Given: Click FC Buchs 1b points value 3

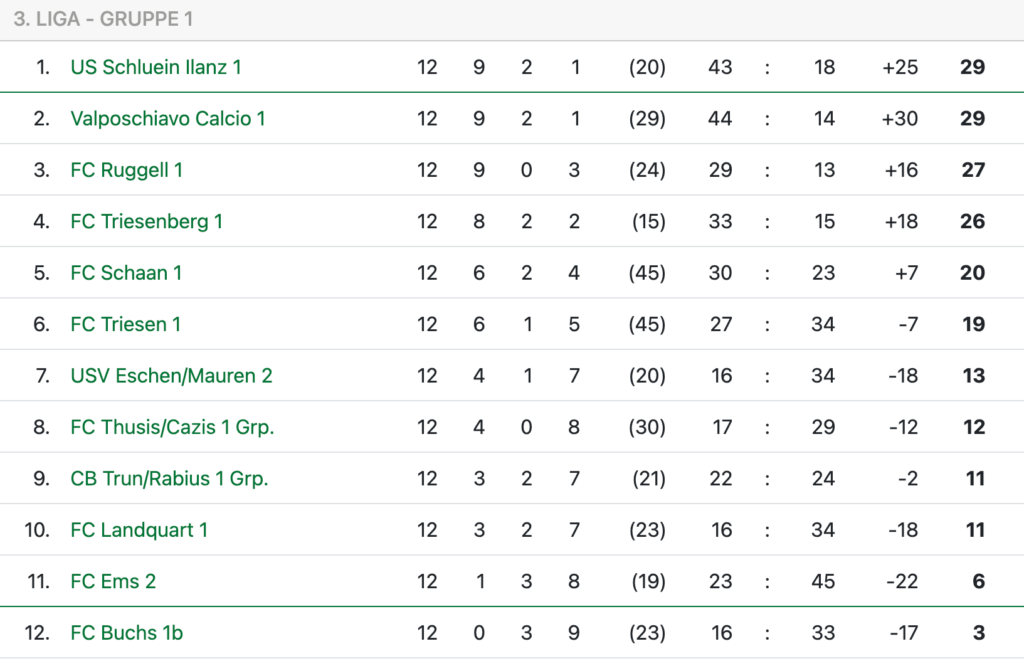Looking at the screenshot, I should point(978,634).
